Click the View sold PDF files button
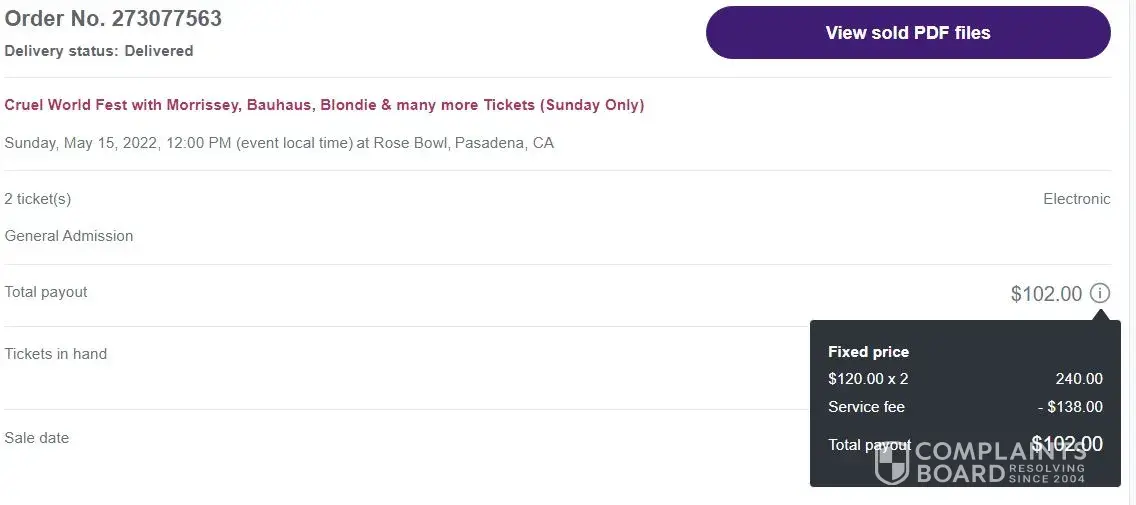This screenshot has height=505, width=1136. point(907,33)
